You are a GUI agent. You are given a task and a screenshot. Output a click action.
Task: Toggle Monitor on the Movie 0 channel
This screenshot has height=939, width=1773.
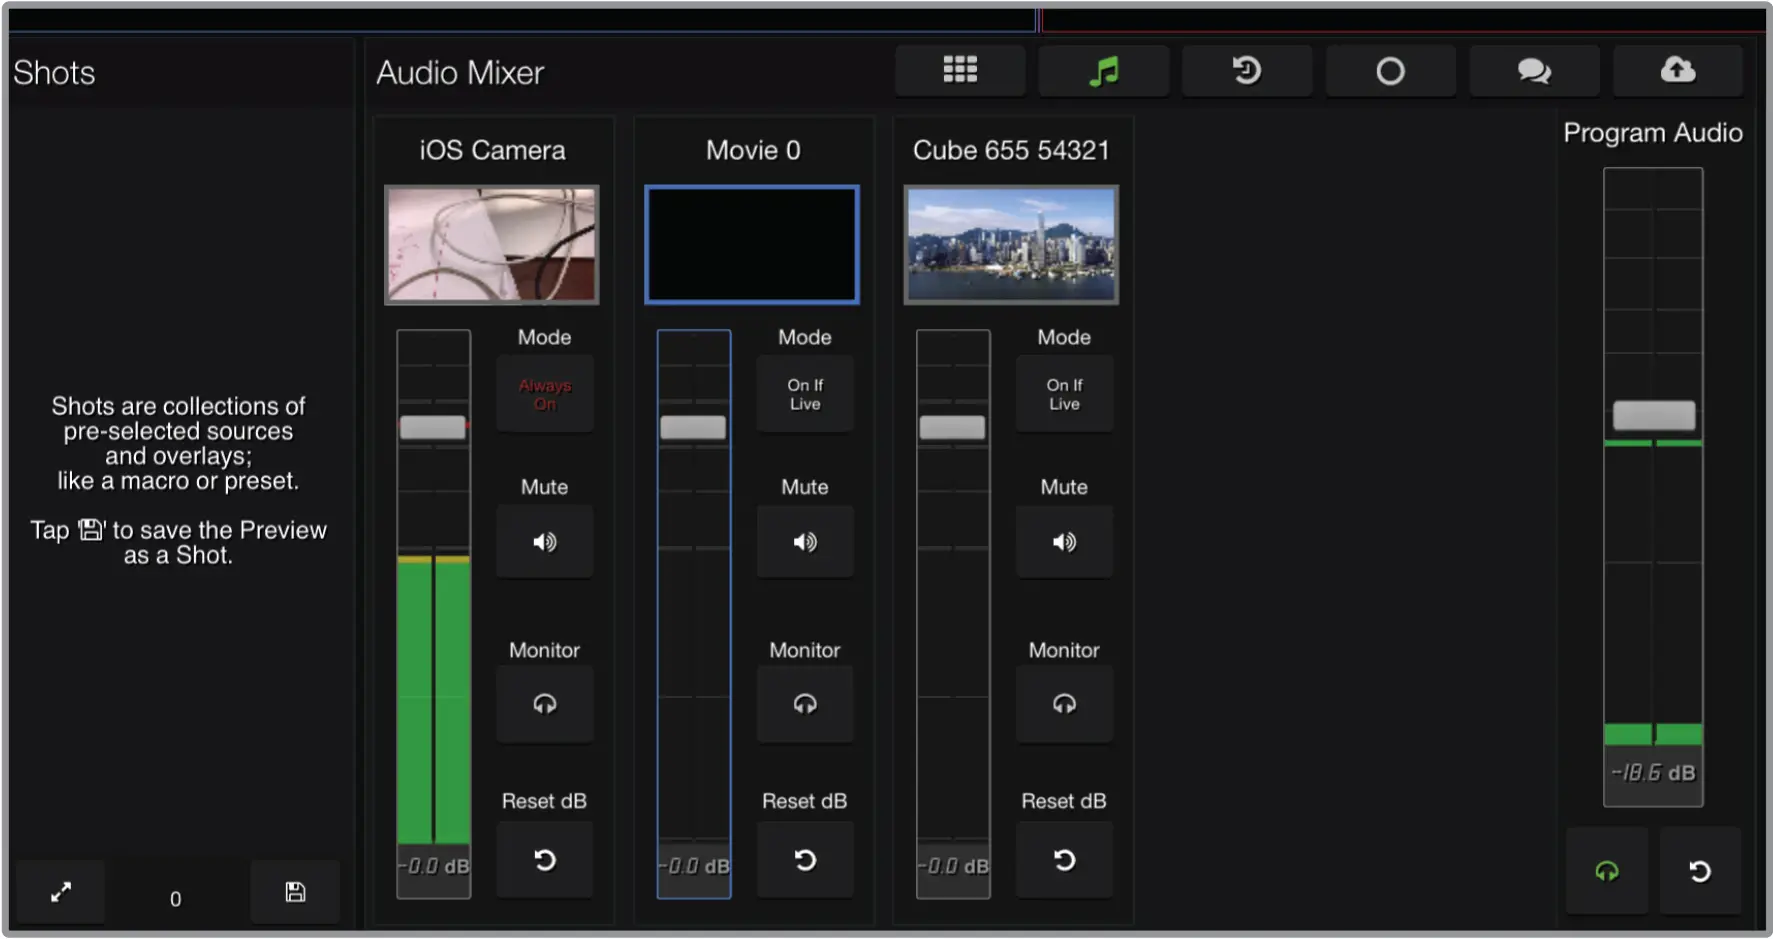point(805,704)
